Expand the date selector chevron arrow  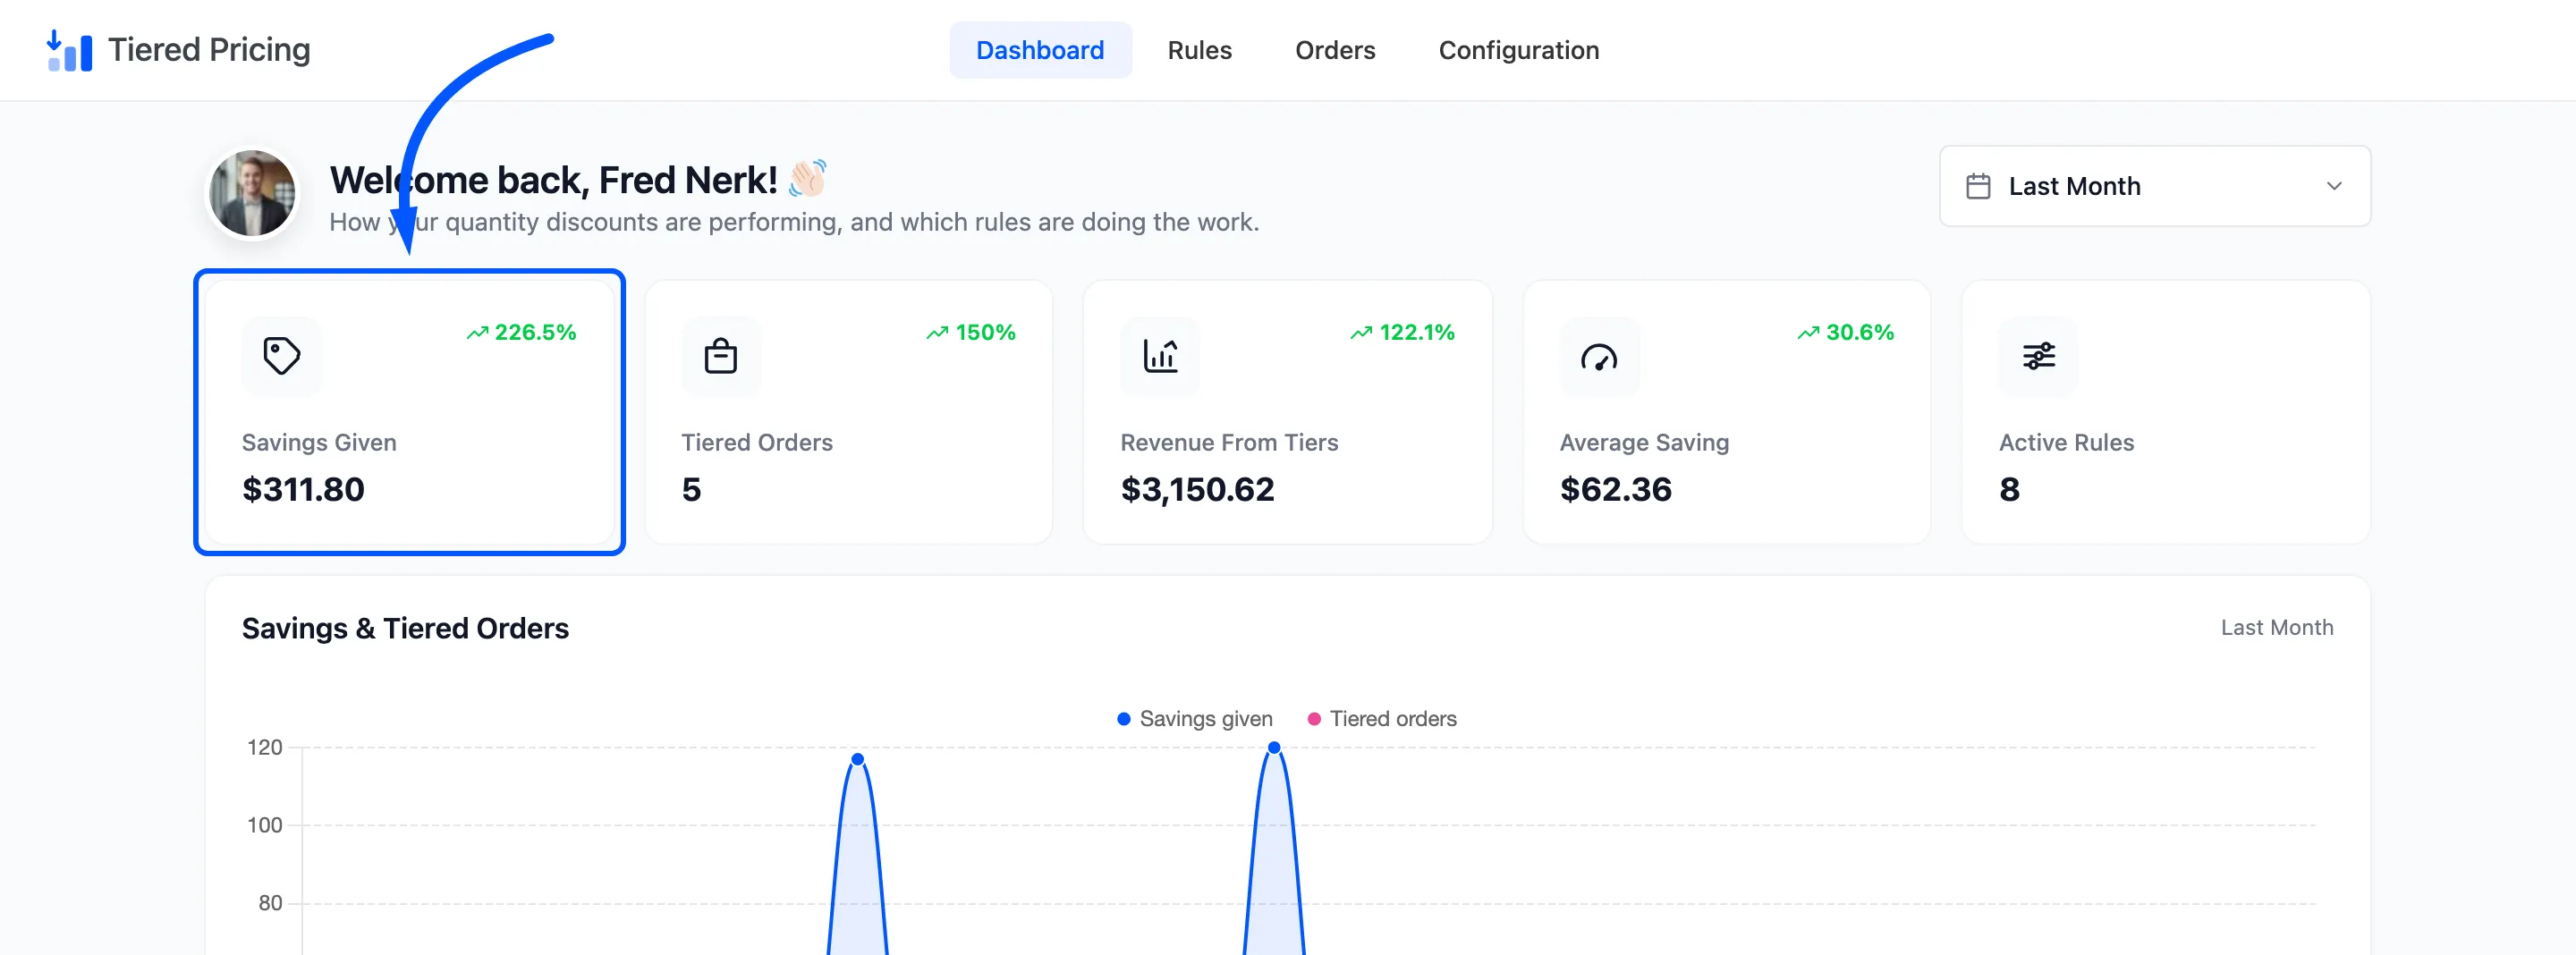(2334, 186)
